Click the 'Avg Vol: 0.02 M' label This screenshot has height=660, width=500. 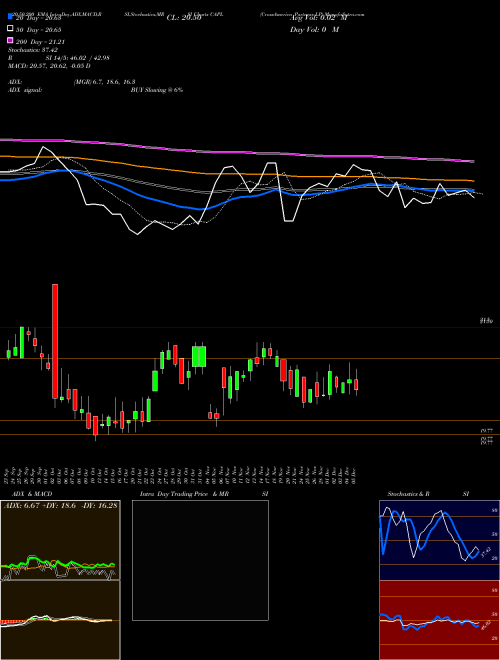(318, 18)
